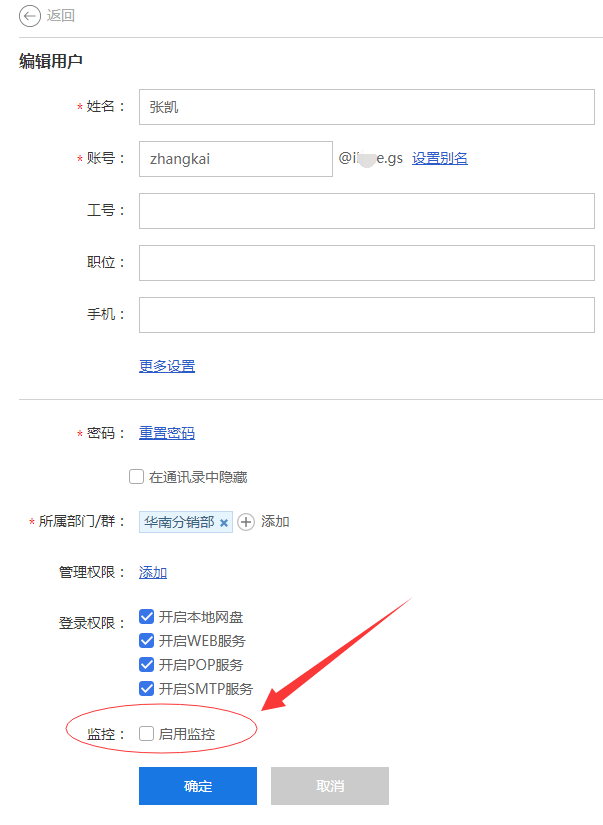
Task: Enable 启用监控 checkbox
Action: [x=146, y=733]
